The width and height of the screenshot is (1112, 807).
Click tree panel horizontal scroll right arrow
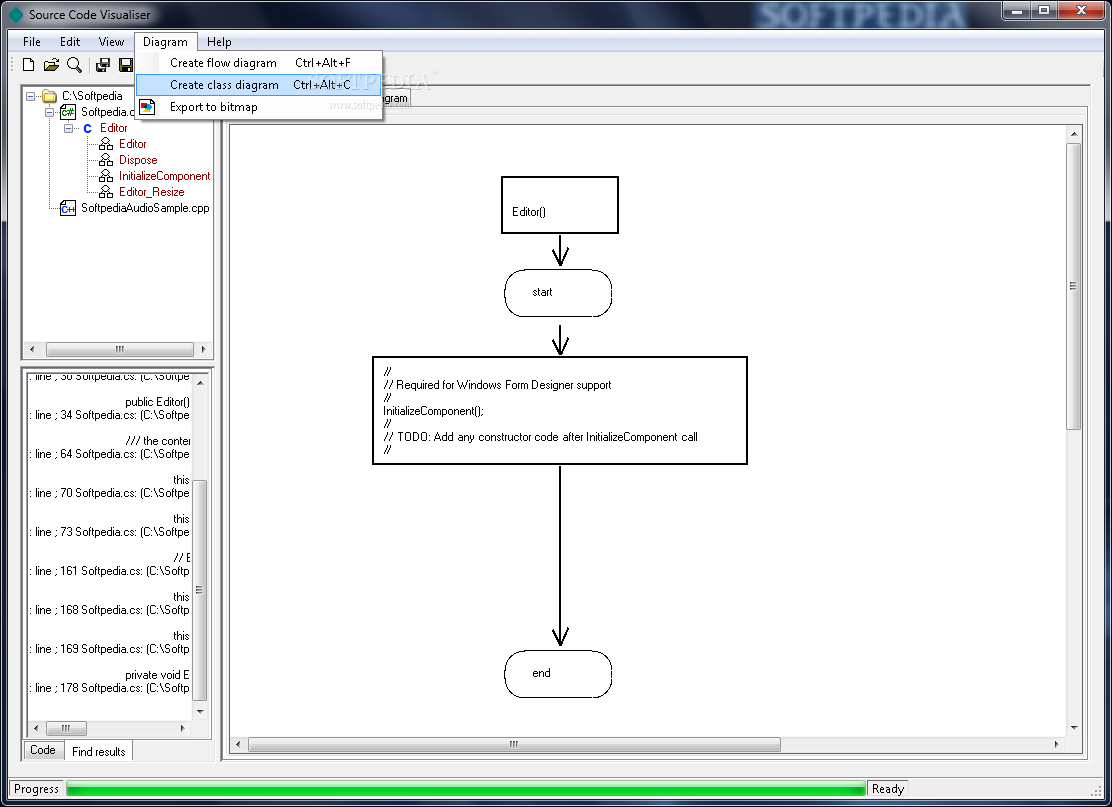tap(204, 350)
